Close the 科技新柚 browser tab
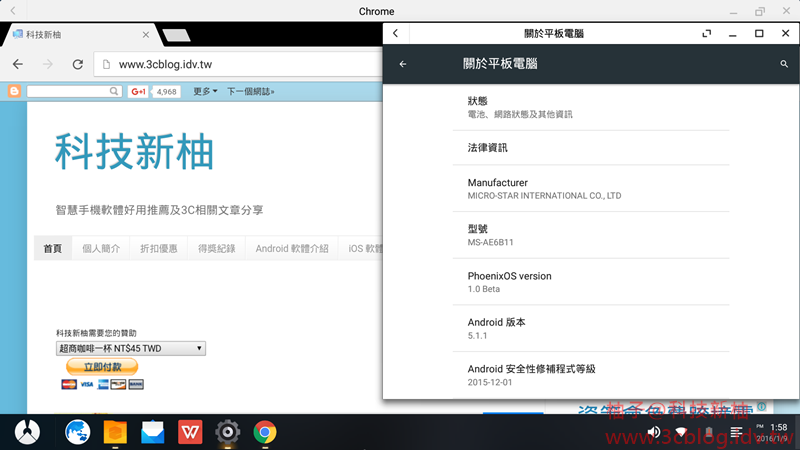 146,35
